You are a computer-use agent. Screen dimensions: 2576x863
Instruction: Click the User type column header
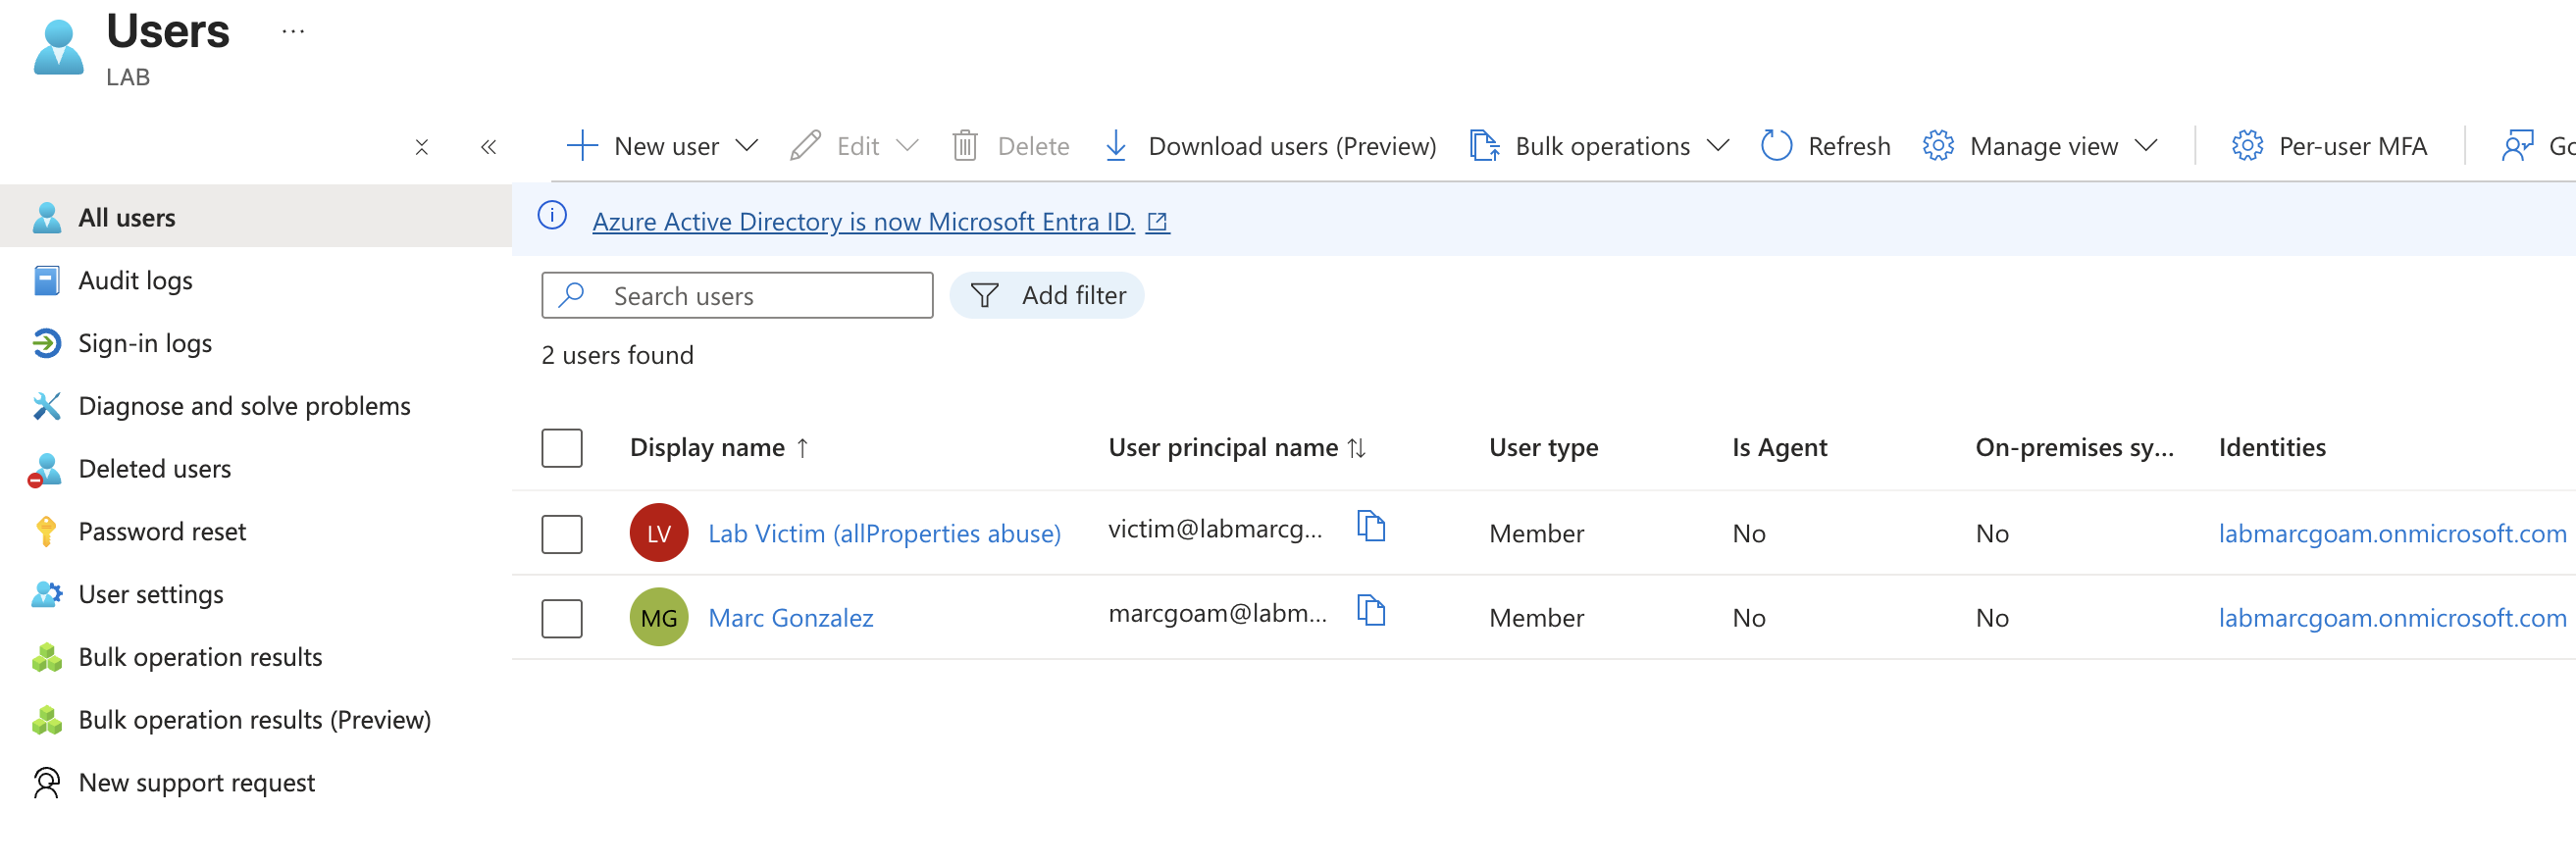click(x=1543, y=447)
